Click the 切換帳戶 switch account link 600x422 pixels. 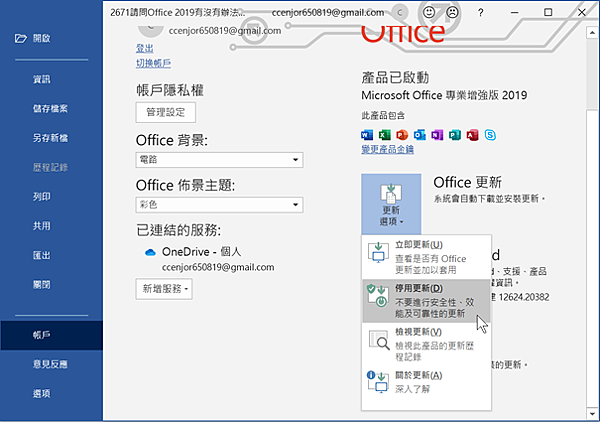tap(153, 63)
